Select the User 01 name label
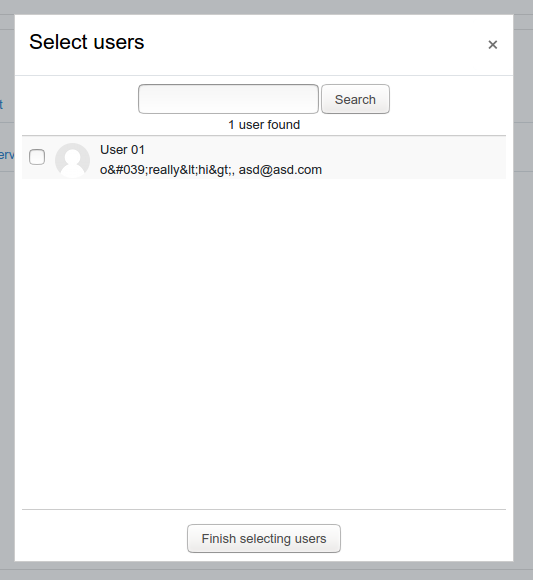The width and height of the screenshot is (533, 580). (122, 150)
